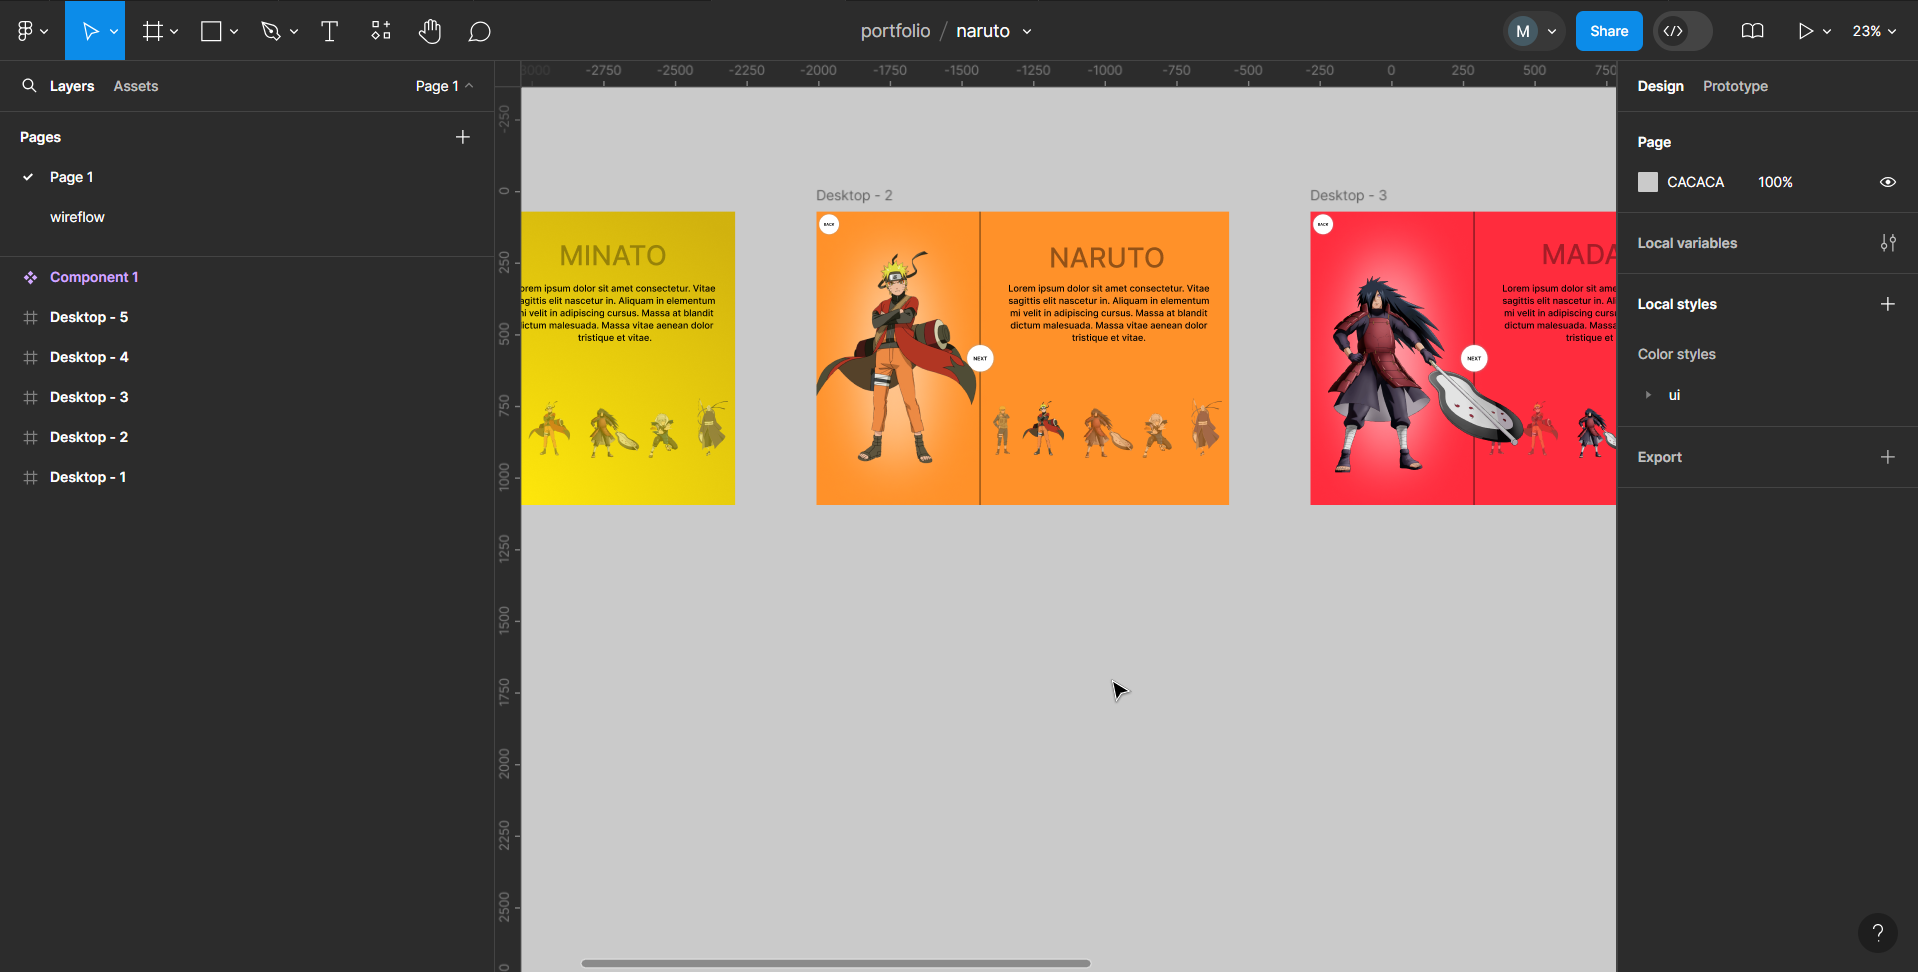Image resolution: width=1918 pixels, height=972 pixels.
Task: Toggle page background visibility eye
Action: tap(1887, 182)
